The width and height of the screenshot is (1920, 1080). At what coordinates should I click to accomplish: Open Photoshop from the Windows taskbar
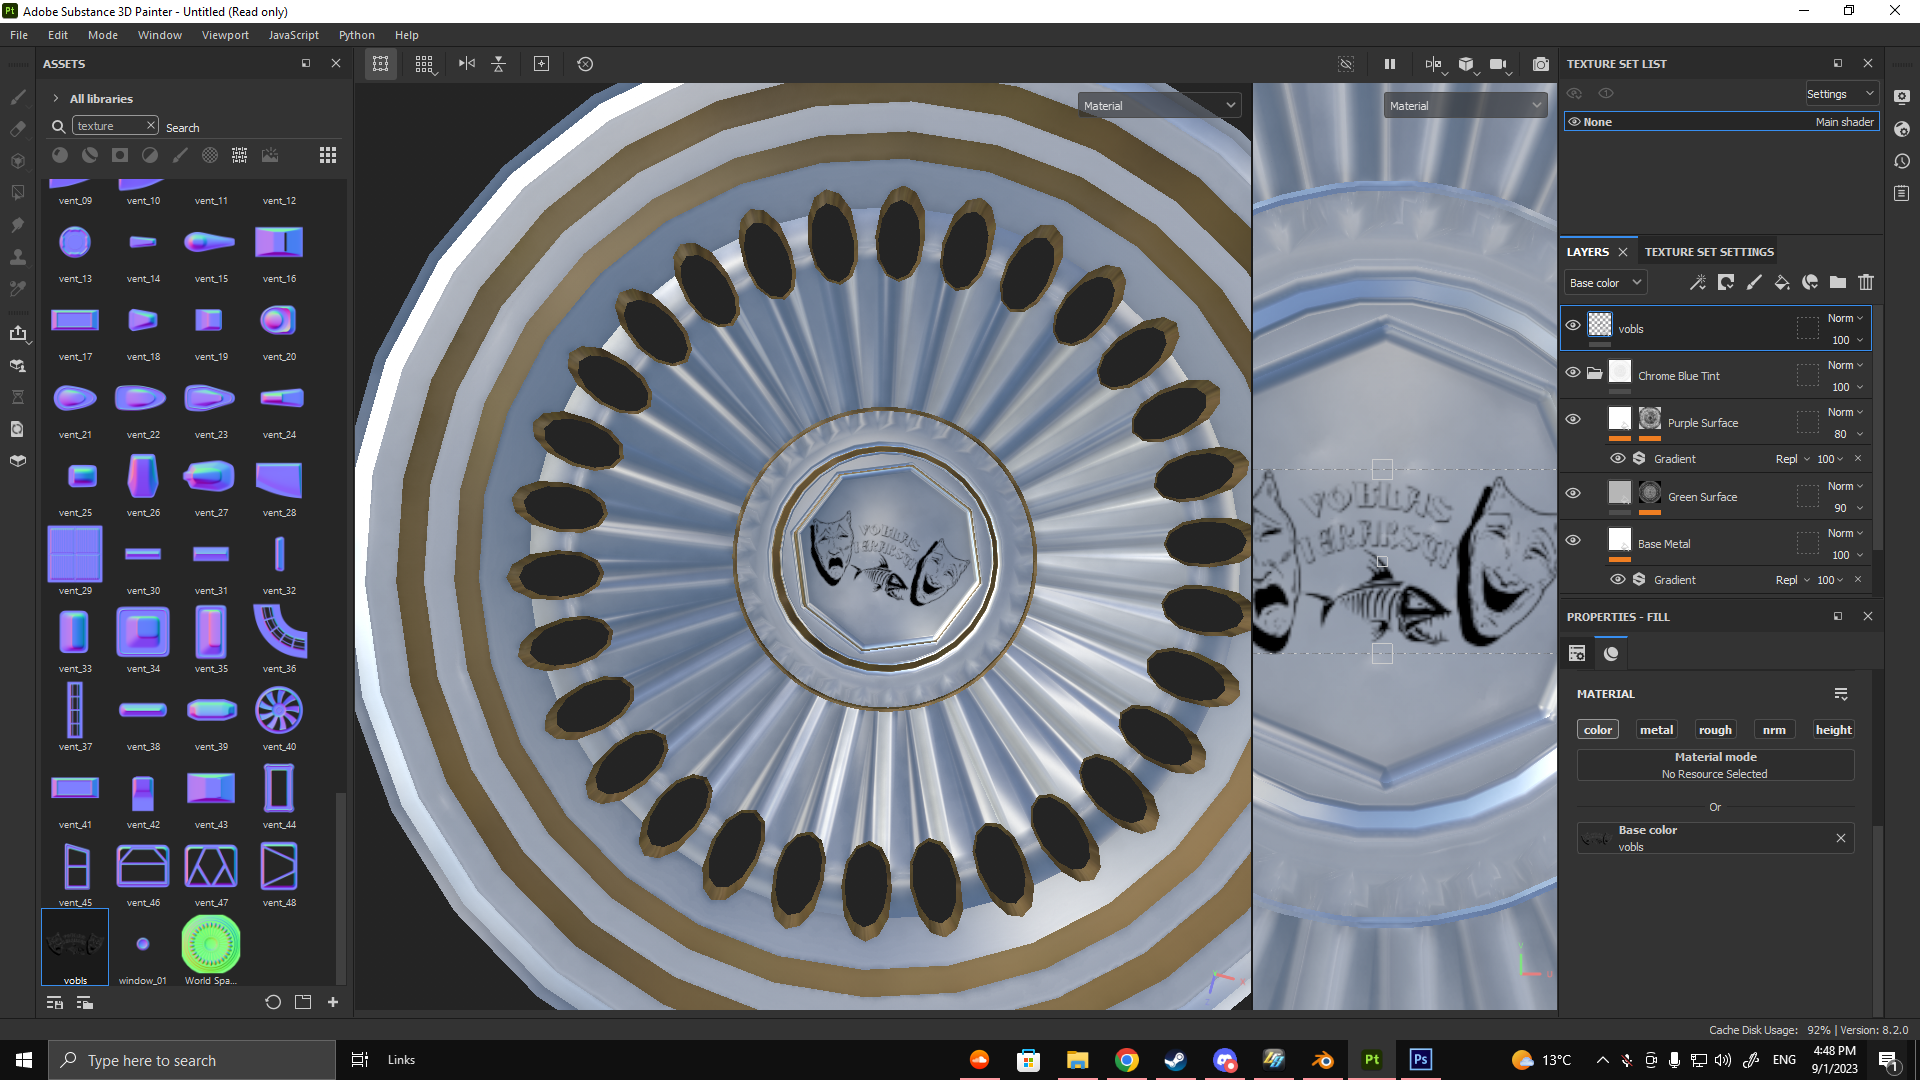[x=1420, y=1060]
